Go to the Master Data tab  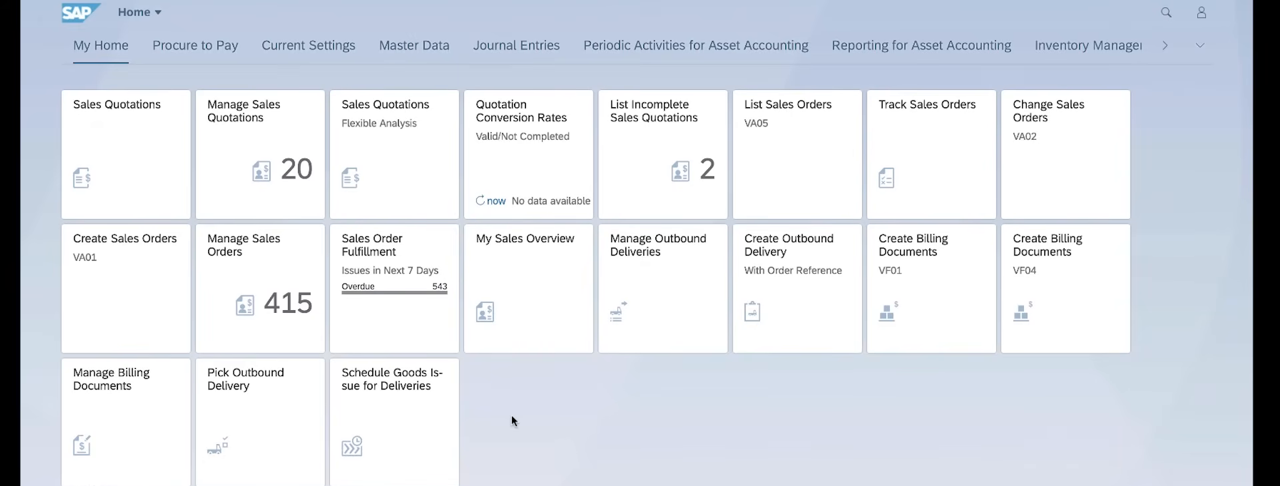click(x=414, y=45)
